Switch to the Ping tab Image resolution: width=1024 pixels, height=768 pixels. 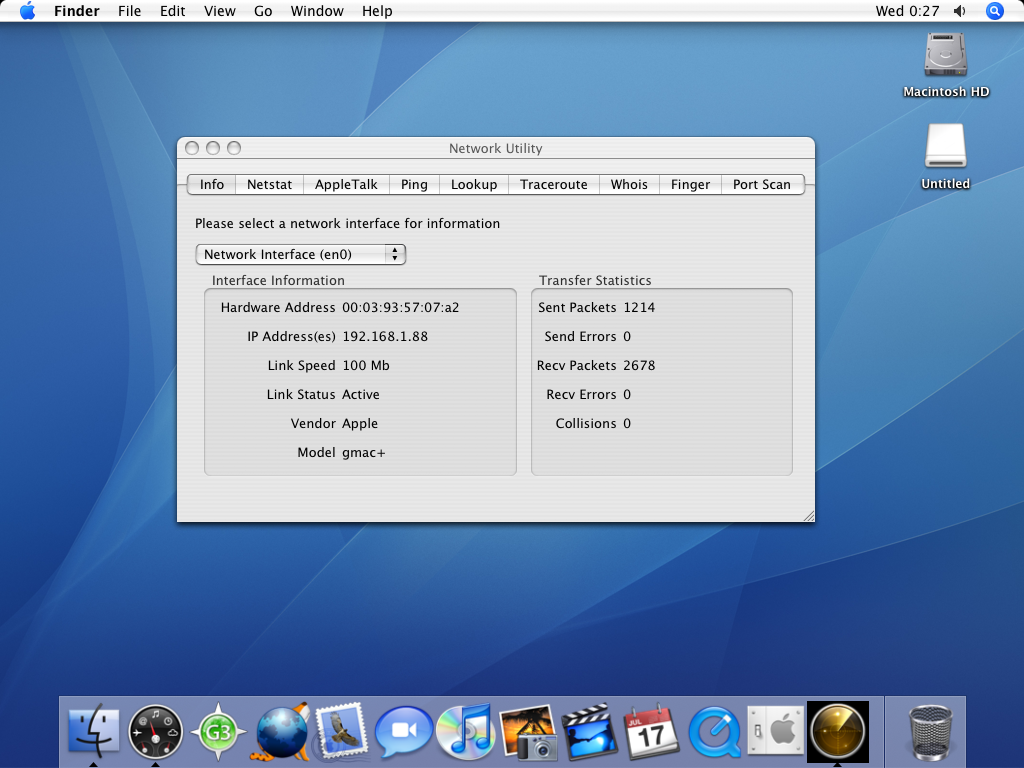coord(414,185)
